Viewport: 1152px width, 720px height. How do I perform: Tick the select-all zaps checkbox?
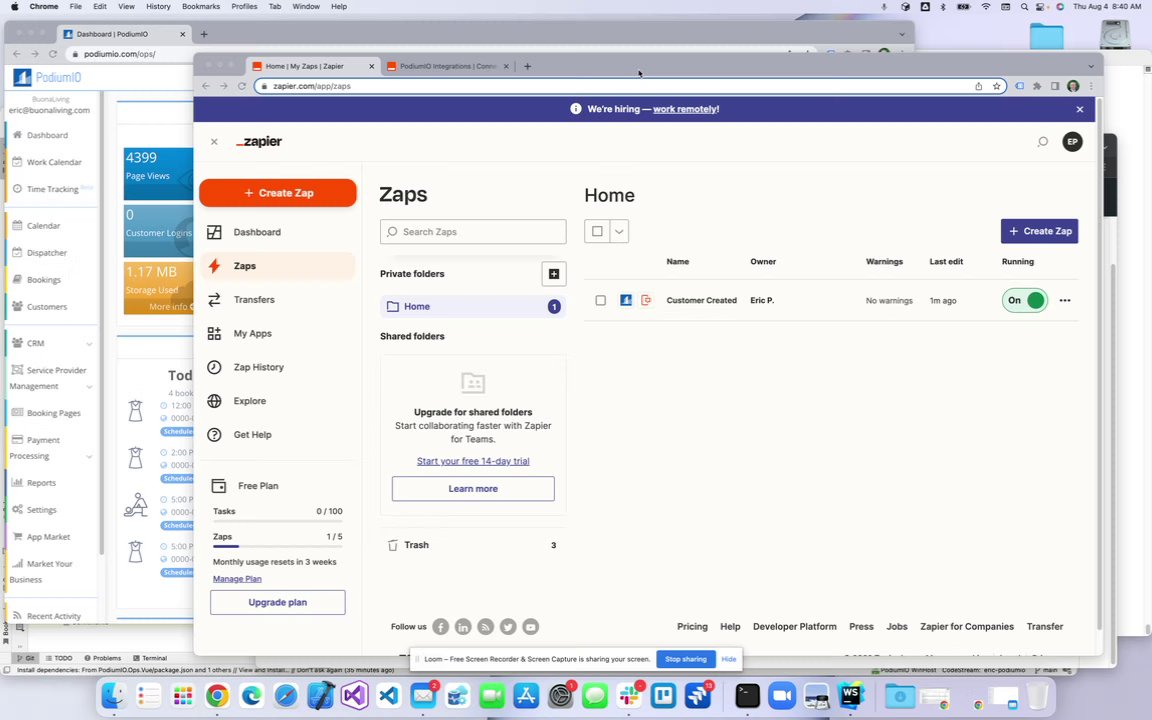coord(597,231)
